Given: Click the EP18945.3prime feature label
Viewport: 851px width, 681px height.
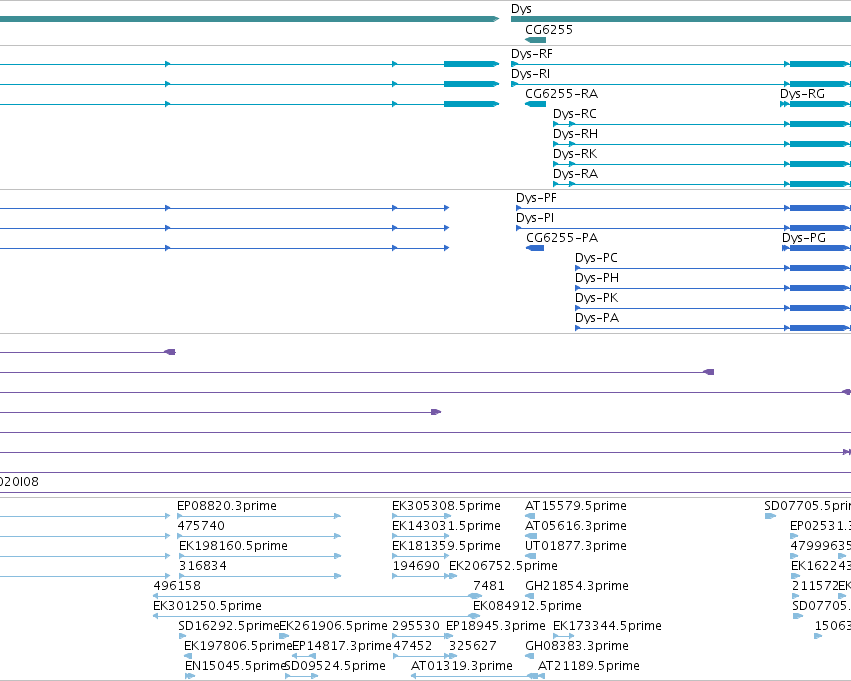Looking at the screenshot, I should 496,627.
